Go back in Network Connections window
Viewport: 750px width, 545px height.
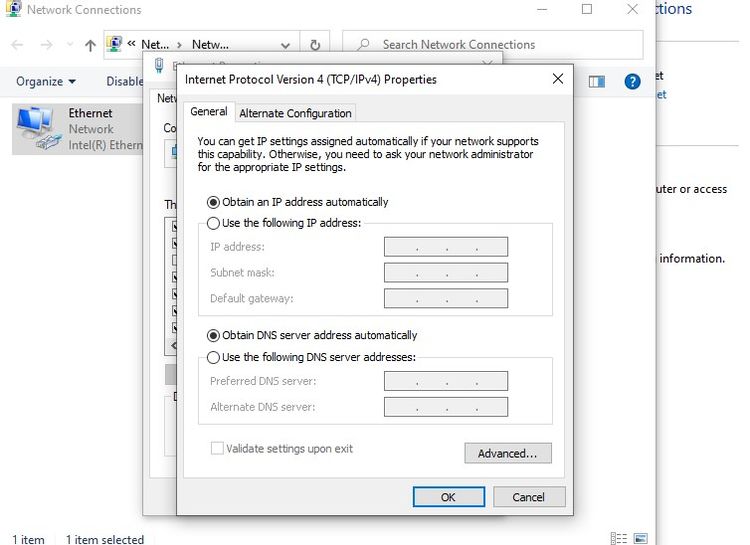tap(17, 45)
